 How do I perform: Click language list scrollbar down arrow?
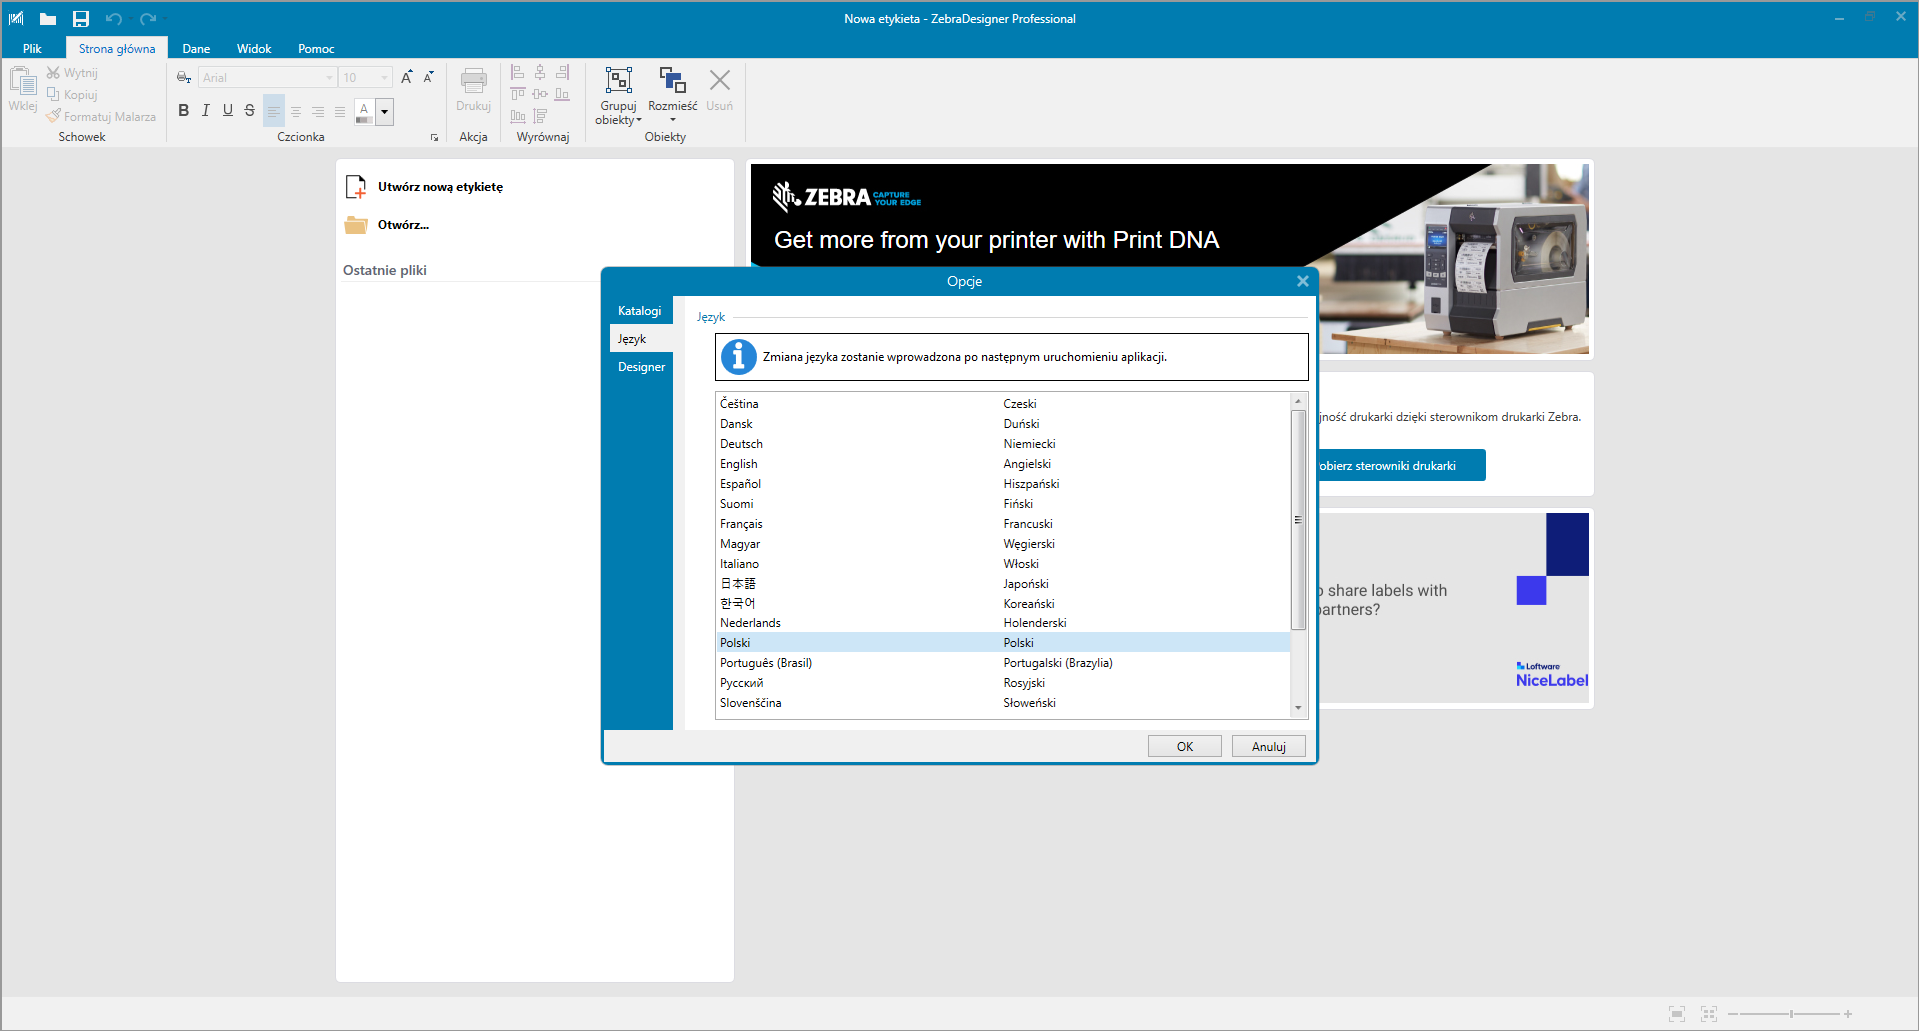1298,708
